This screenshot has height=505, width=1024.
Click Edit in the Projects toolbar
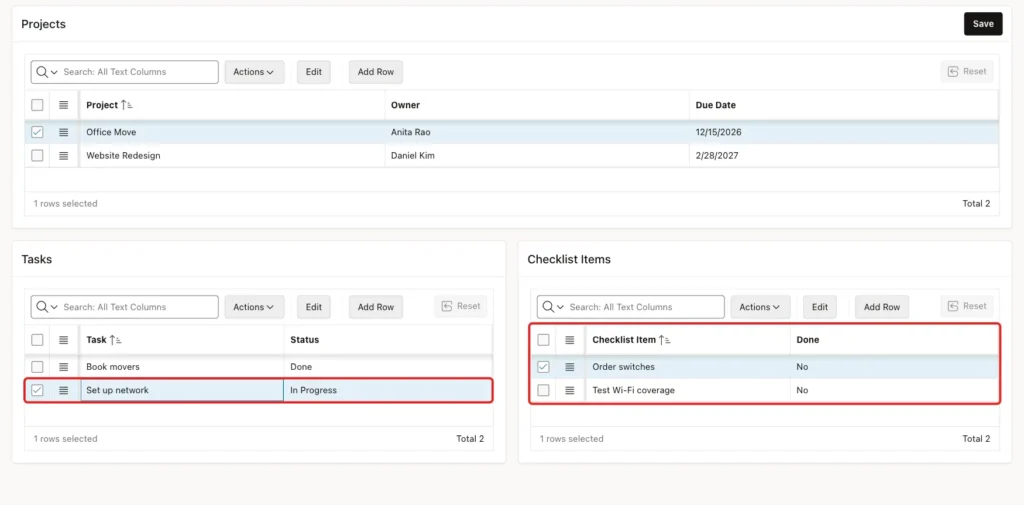[x=314, y=72]
